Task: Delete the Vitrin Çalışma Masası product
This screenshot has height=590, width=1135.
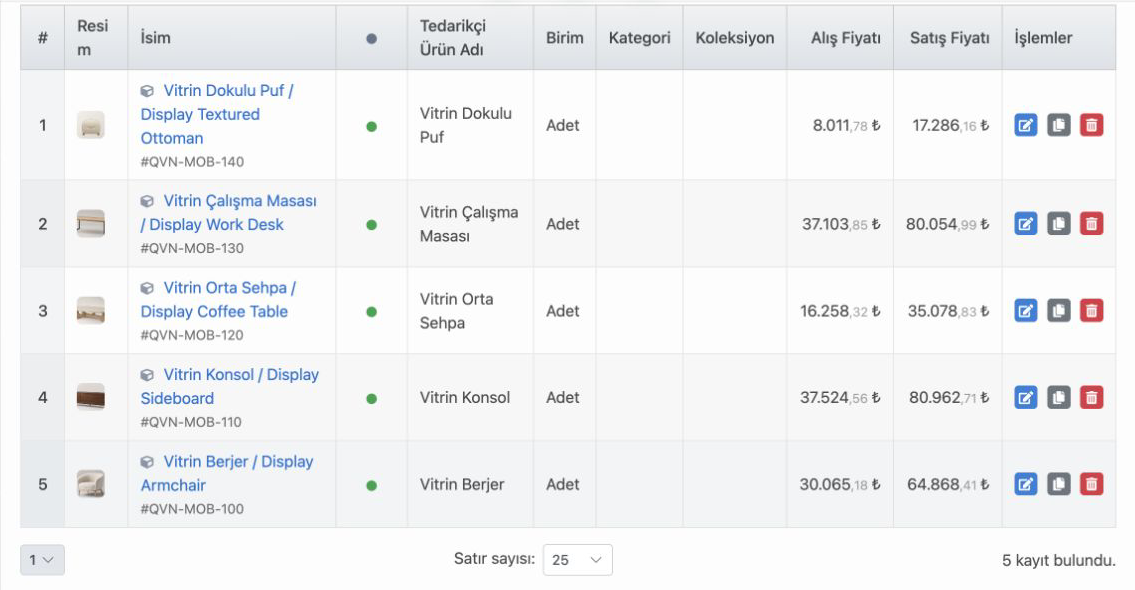Action: [1092, 224]
